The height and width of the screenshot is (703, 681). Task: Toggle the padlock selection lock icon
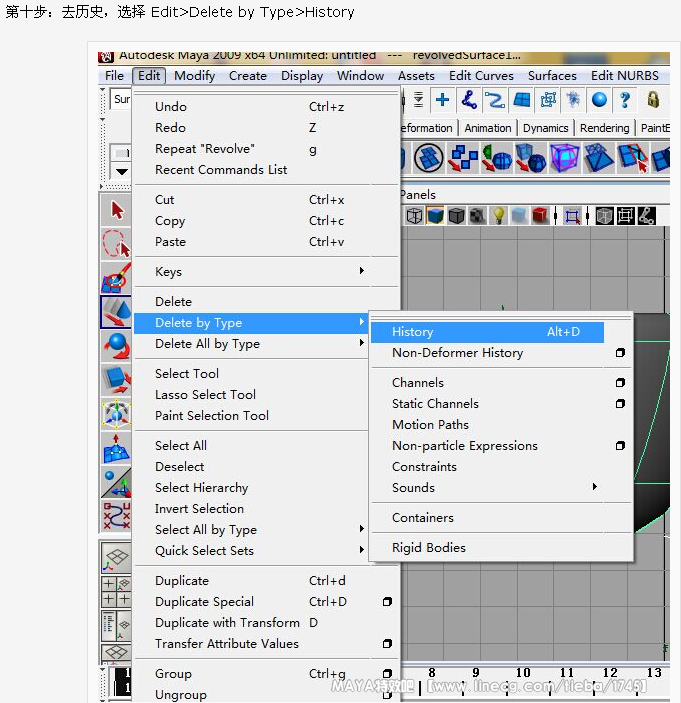653,100
